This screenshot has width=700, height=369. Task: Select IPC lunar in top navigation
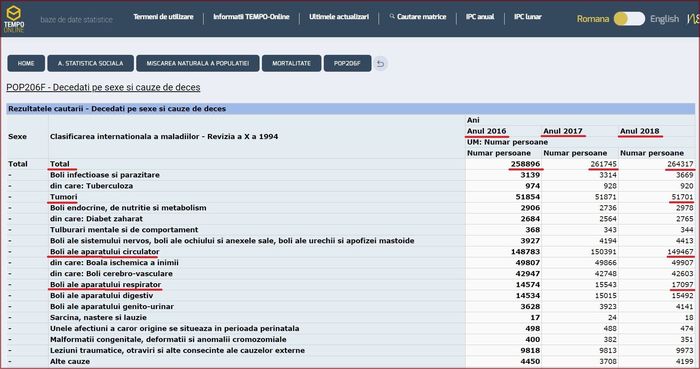click(x=528, y=17)
